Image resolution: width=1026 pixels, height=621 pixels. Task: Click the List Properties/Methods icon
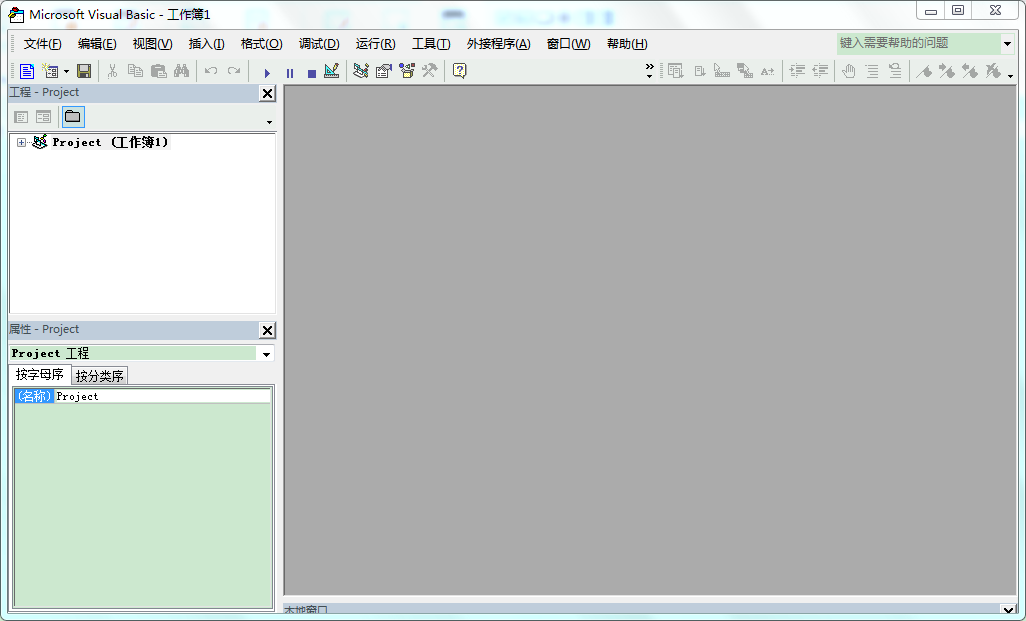pyautogui.click(x=676, y=71)
